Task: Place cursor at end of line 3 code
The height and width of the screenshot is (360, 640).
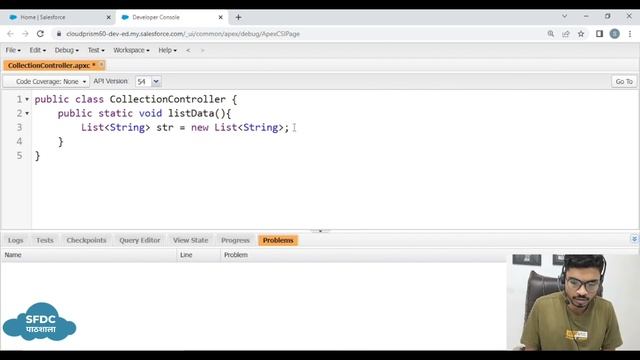Action: pyautogui.click(x=289, y=128)
